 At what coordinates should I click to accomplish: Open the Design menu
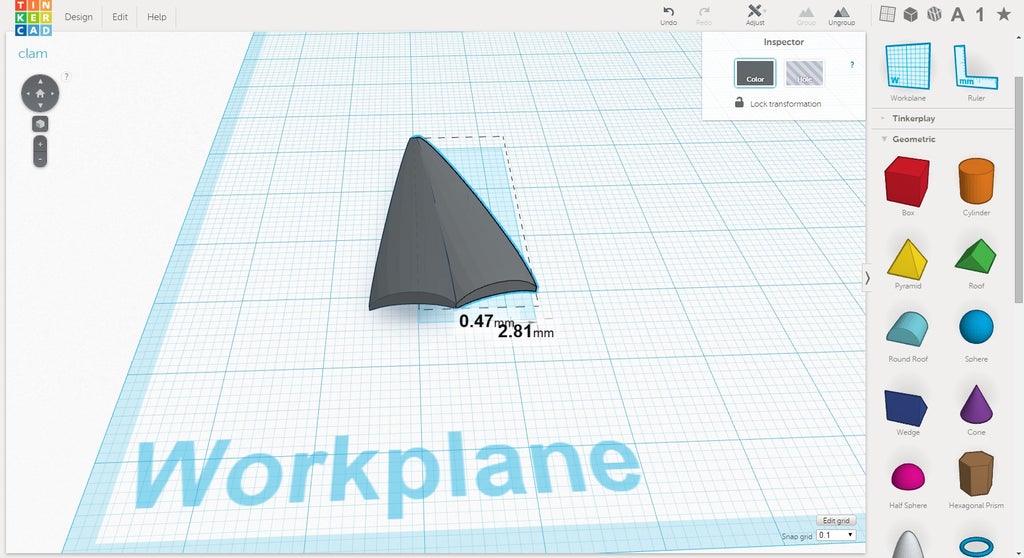point(78,17)
